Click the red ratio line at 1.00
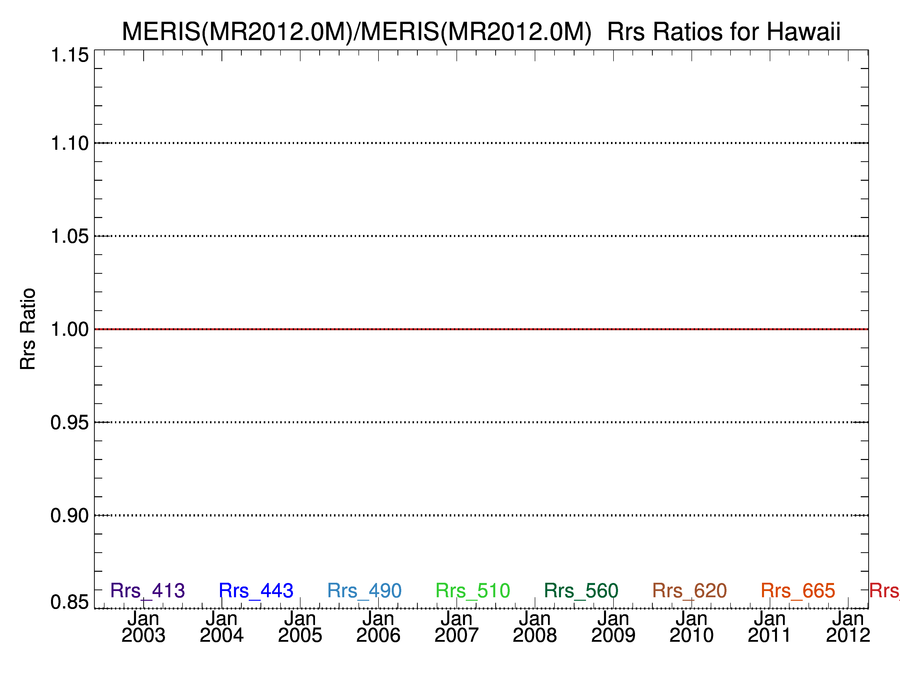The width and height of the screenshot is (900, 675). tap(481, 329)
